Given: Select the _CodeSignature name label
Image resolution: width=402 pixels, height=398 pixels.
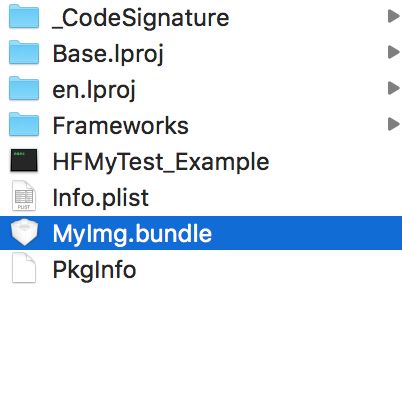Looking at the screenshot, I should (x=141, y=19).
